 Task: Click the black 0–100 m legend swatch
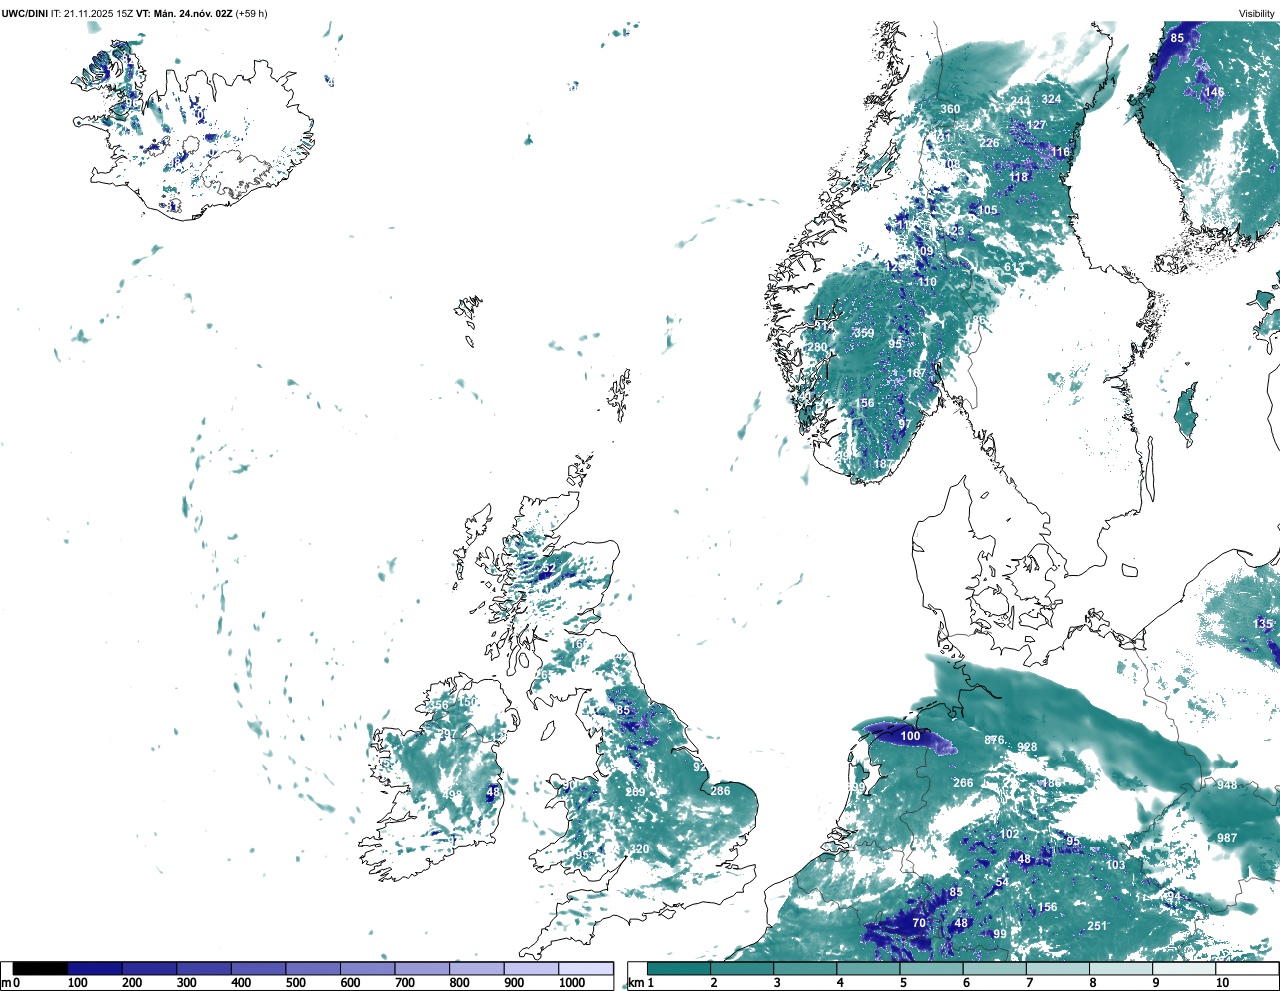40,969
